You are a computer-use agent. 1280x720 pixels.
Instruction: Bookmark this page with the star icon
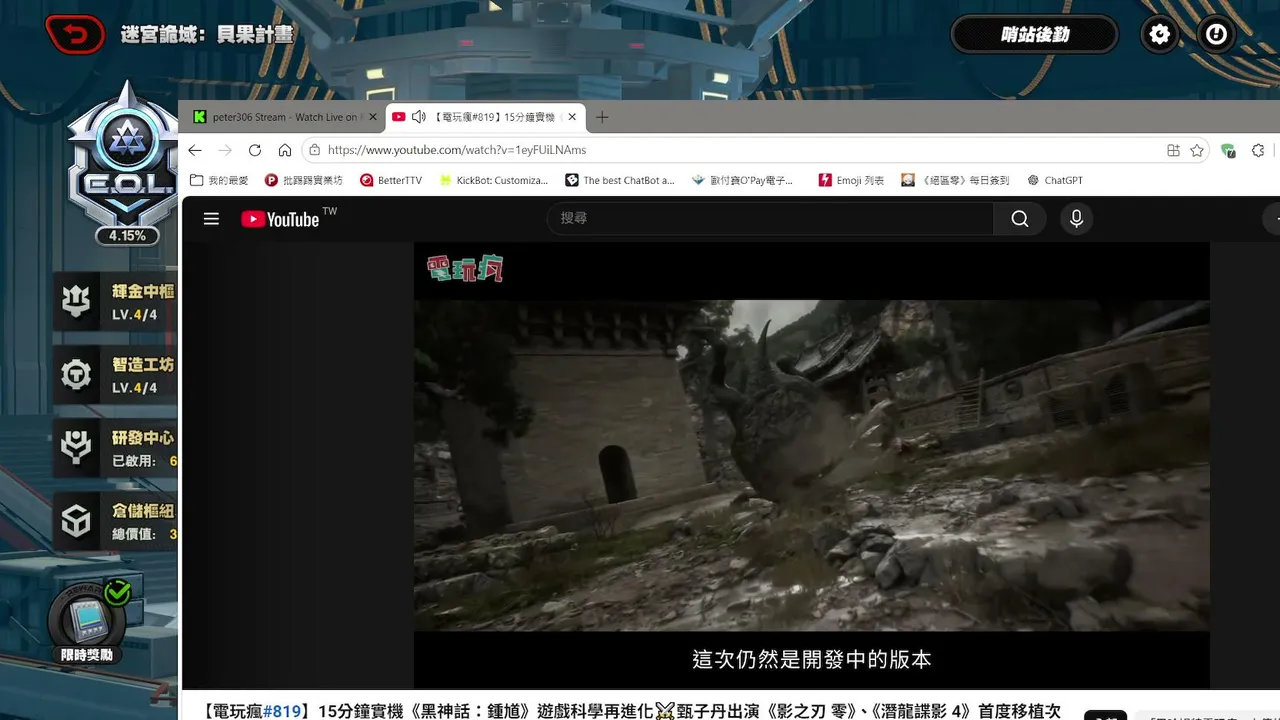point(1197,150)
